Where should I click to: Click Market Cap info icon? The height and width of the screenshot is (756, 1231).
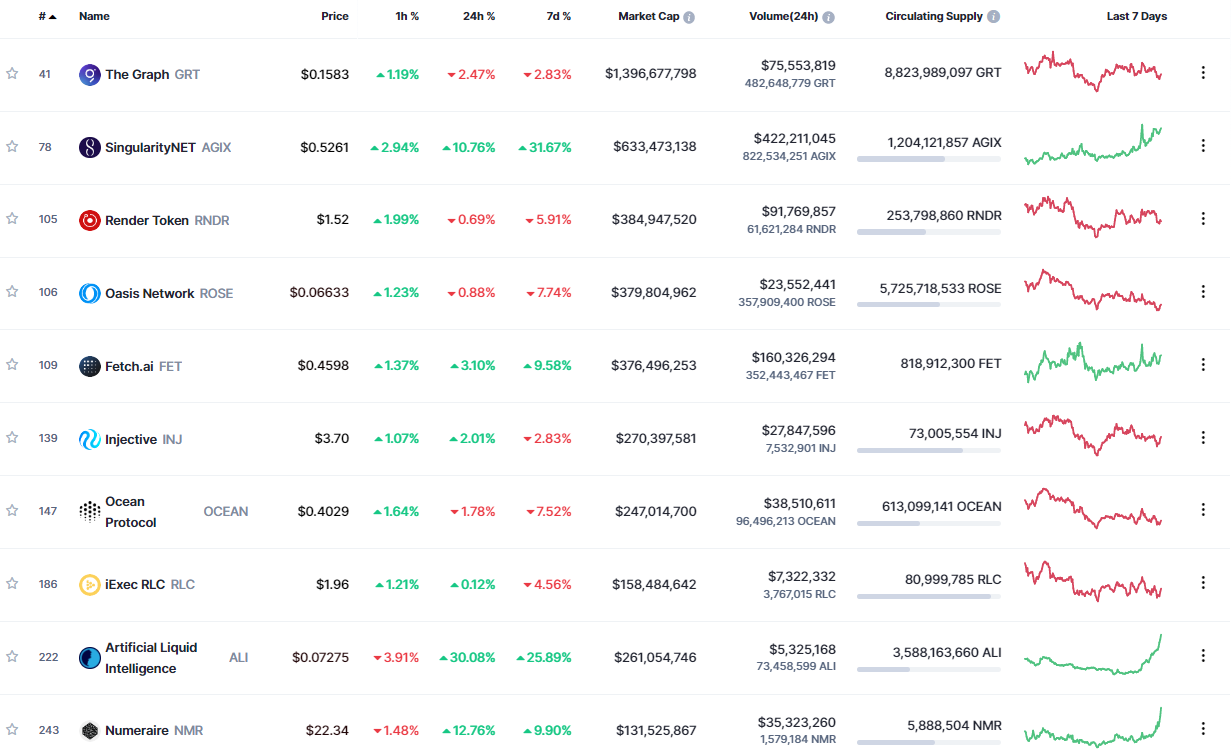pos(689,17)
